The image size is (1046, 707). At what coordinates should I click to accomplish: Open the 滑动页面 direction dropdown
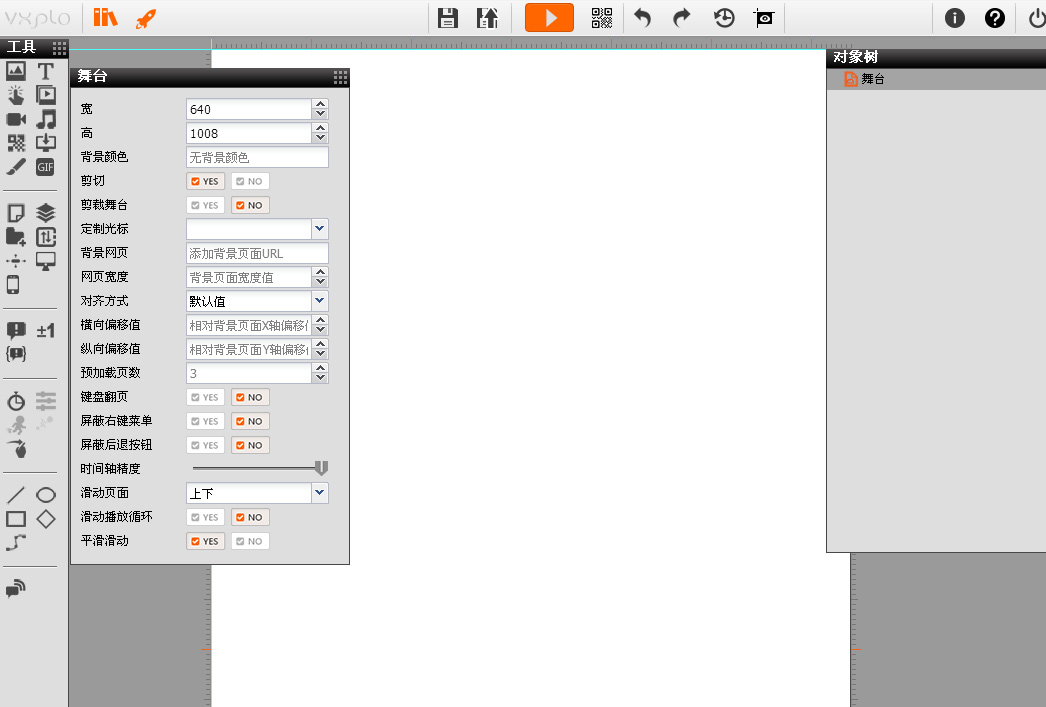[319, 493]
